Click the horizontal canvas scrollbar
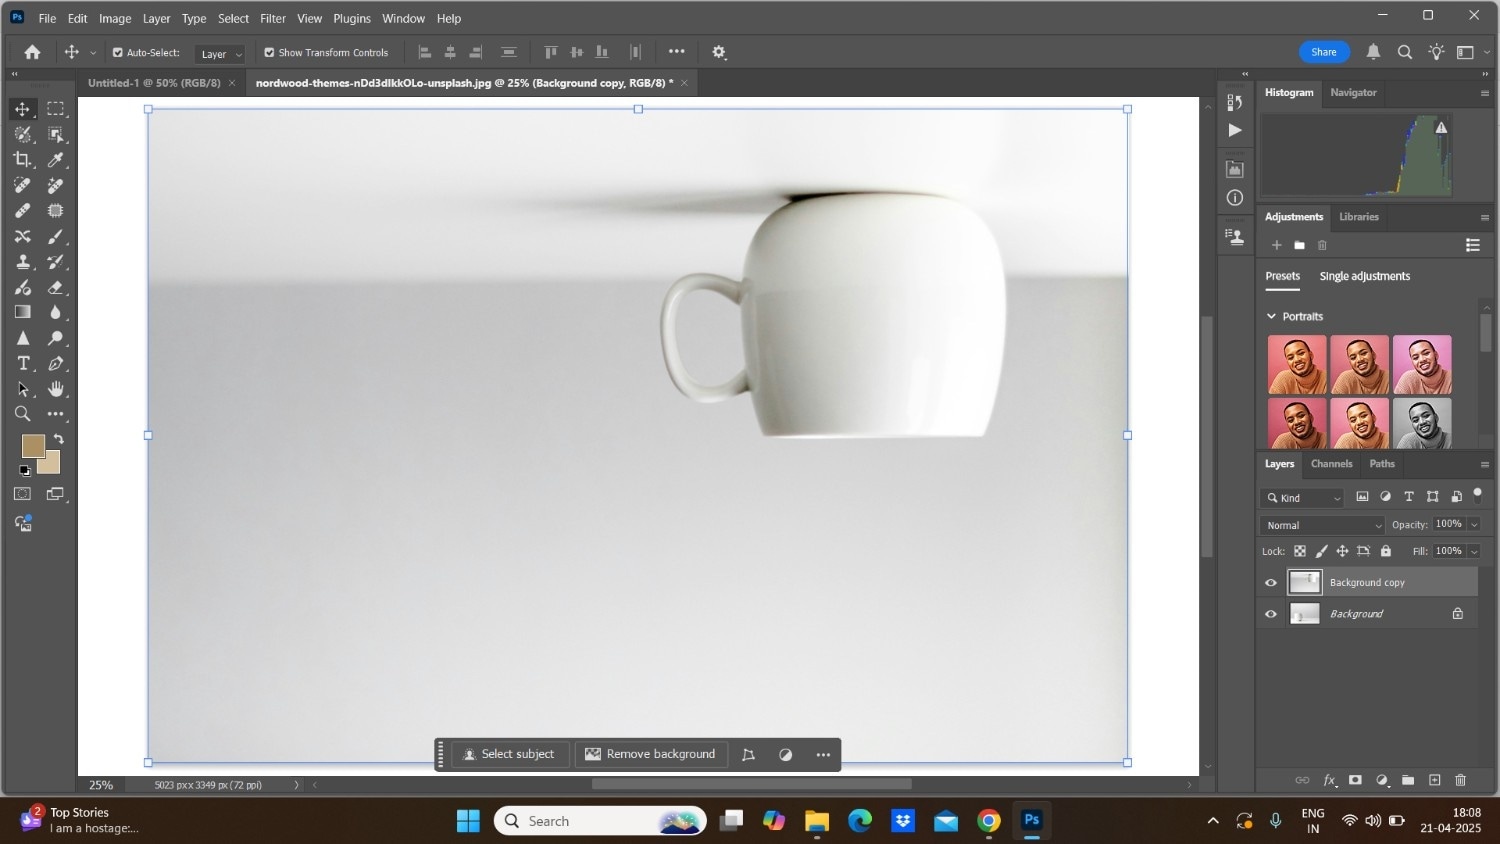The width and height of the screenshot is (1500, 844). click(x=751, y=785)
